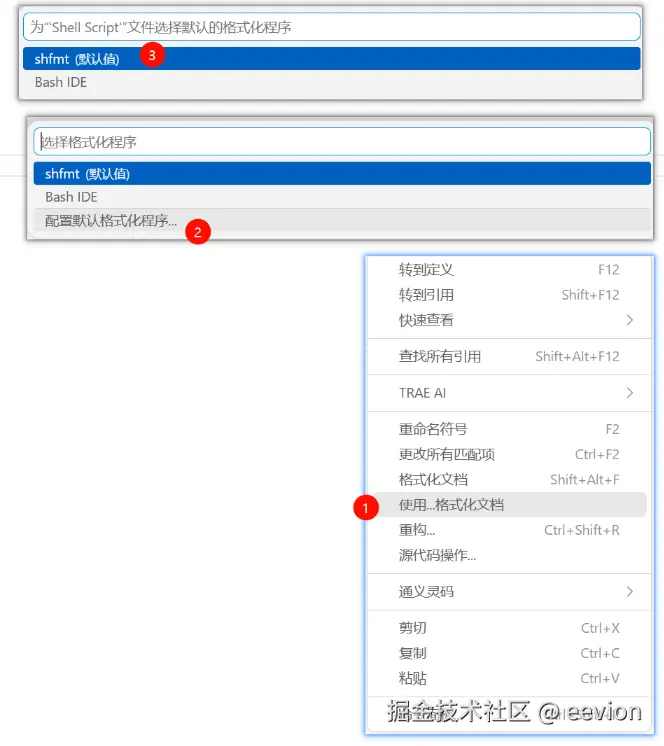Open the TRAE AI menu entry
This screenshot has height=746, width=664.
(509, 393)
